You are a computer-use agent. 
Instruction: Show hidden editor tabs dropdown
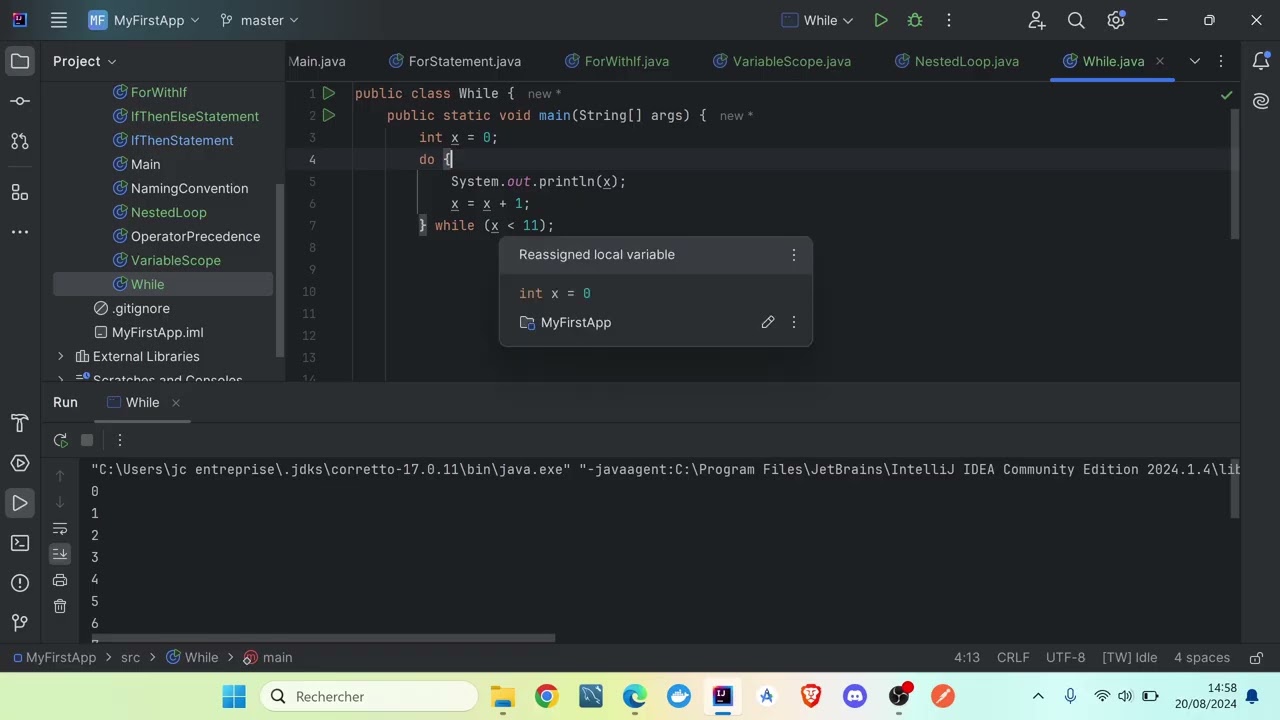[1194, 61]
